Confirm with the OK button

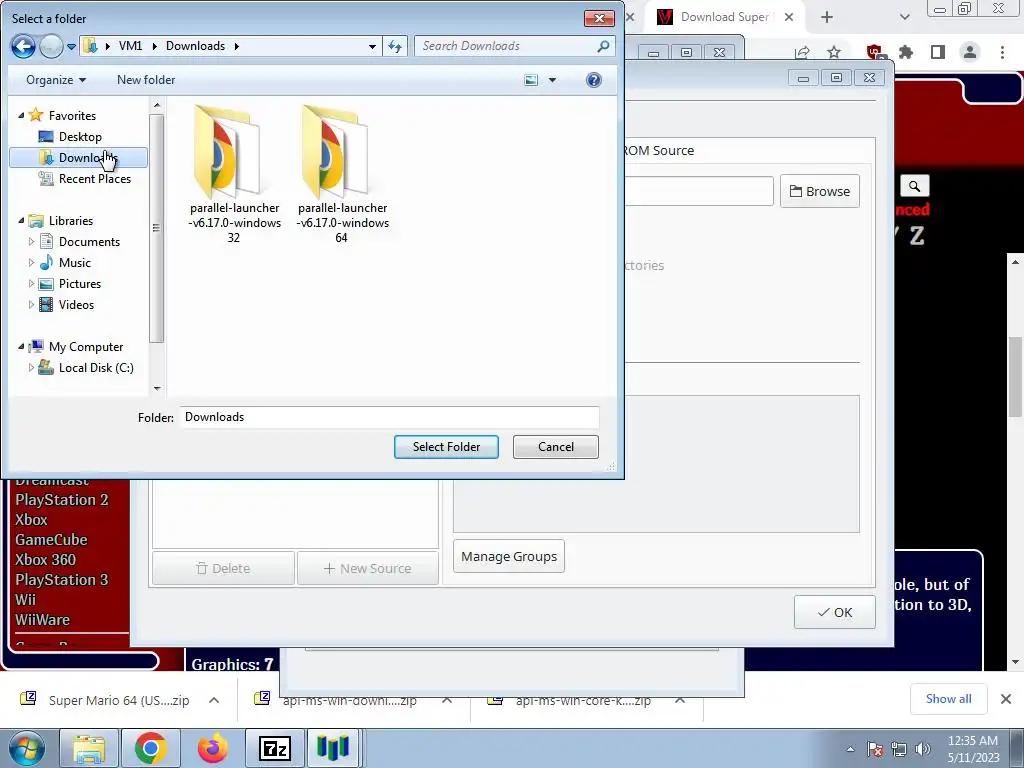[x=835, y=612]
